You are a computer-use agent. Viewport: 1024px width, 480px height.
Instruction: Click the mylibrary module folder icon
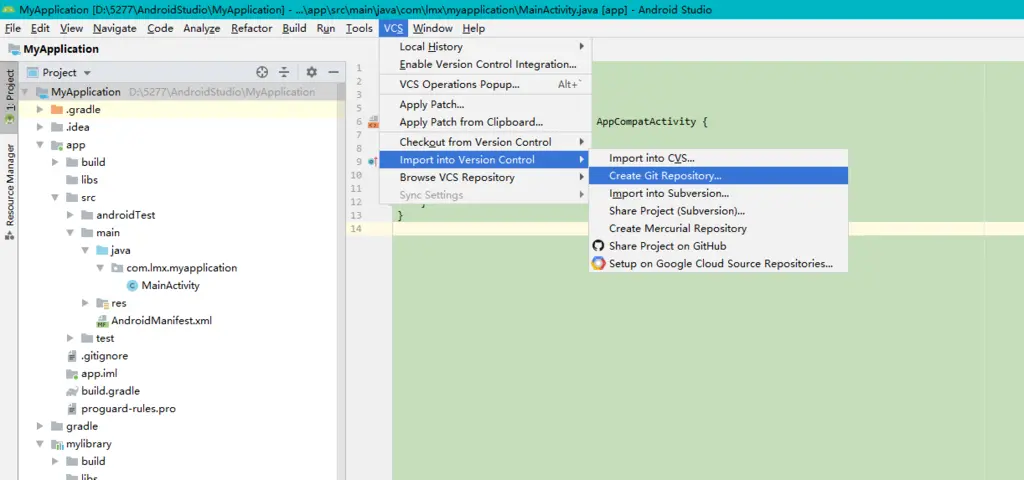coord(57,444)
